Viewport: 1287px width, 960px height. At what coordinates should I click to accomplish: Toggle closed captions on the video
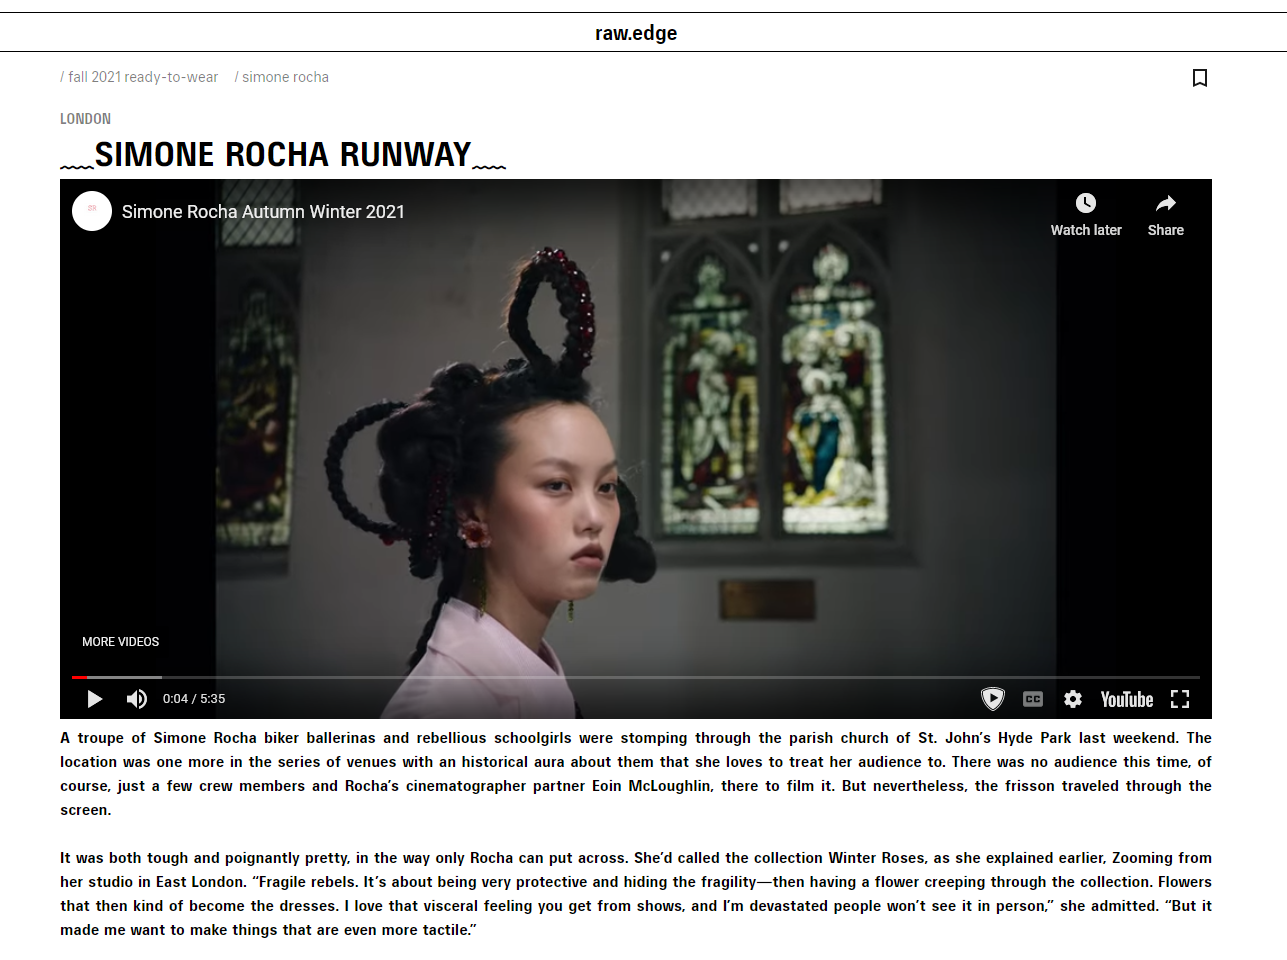click(1033, 699)
